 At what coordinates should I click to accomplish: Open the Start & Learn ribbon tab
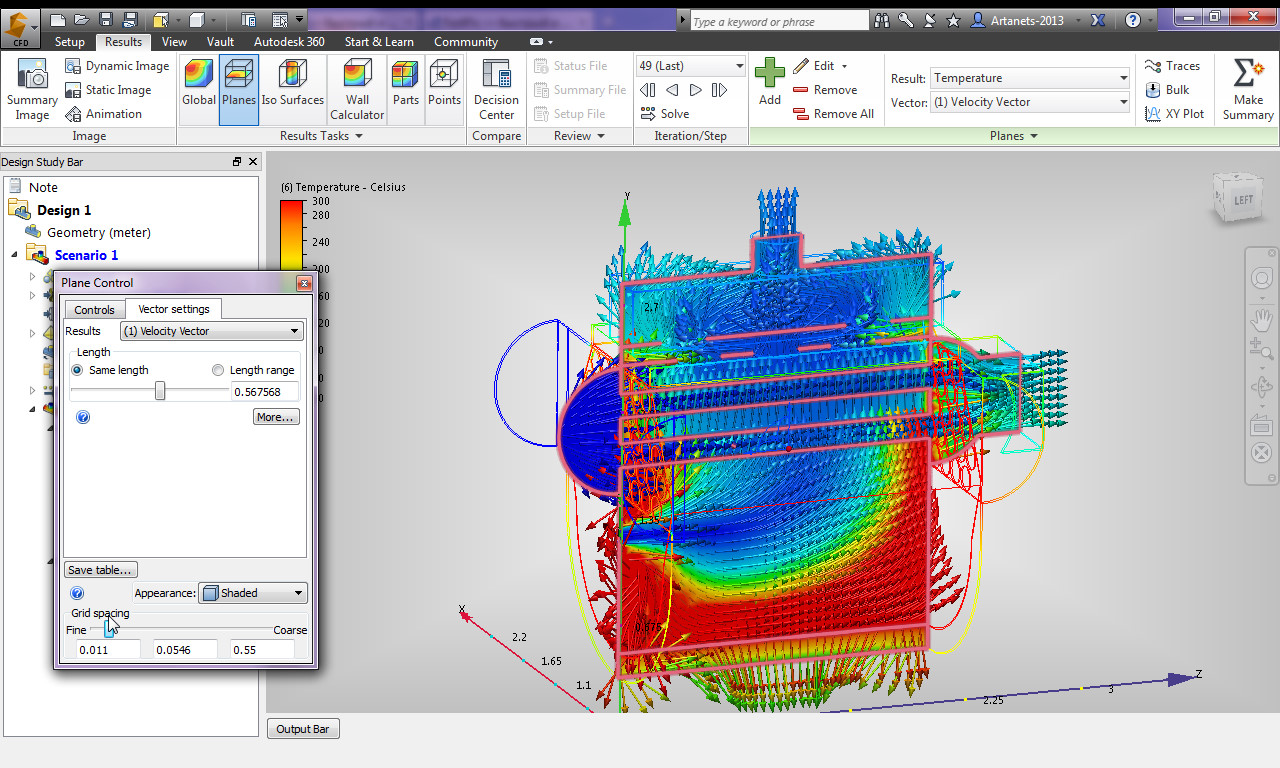[x=379, y=42]
